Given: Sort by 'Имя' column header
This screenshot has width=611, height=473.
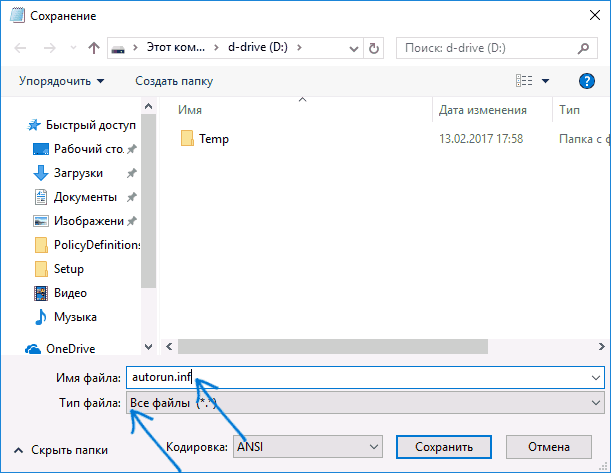Looking at the screenshot, I should 190,110.
